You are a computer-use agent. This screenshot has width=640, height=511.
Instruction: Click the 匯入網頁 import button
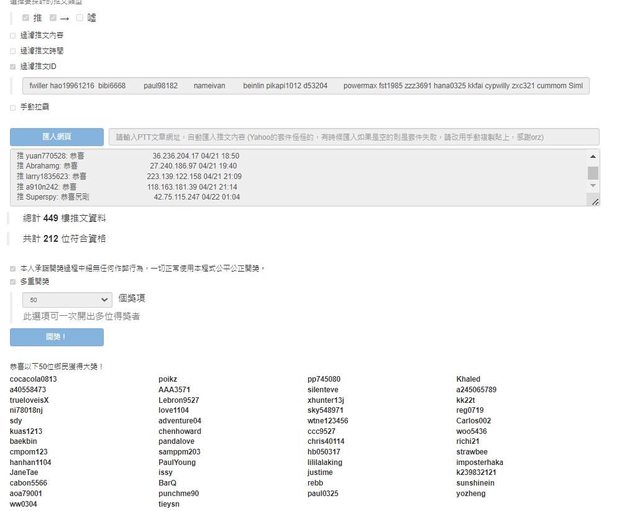(x=56, y=137)
